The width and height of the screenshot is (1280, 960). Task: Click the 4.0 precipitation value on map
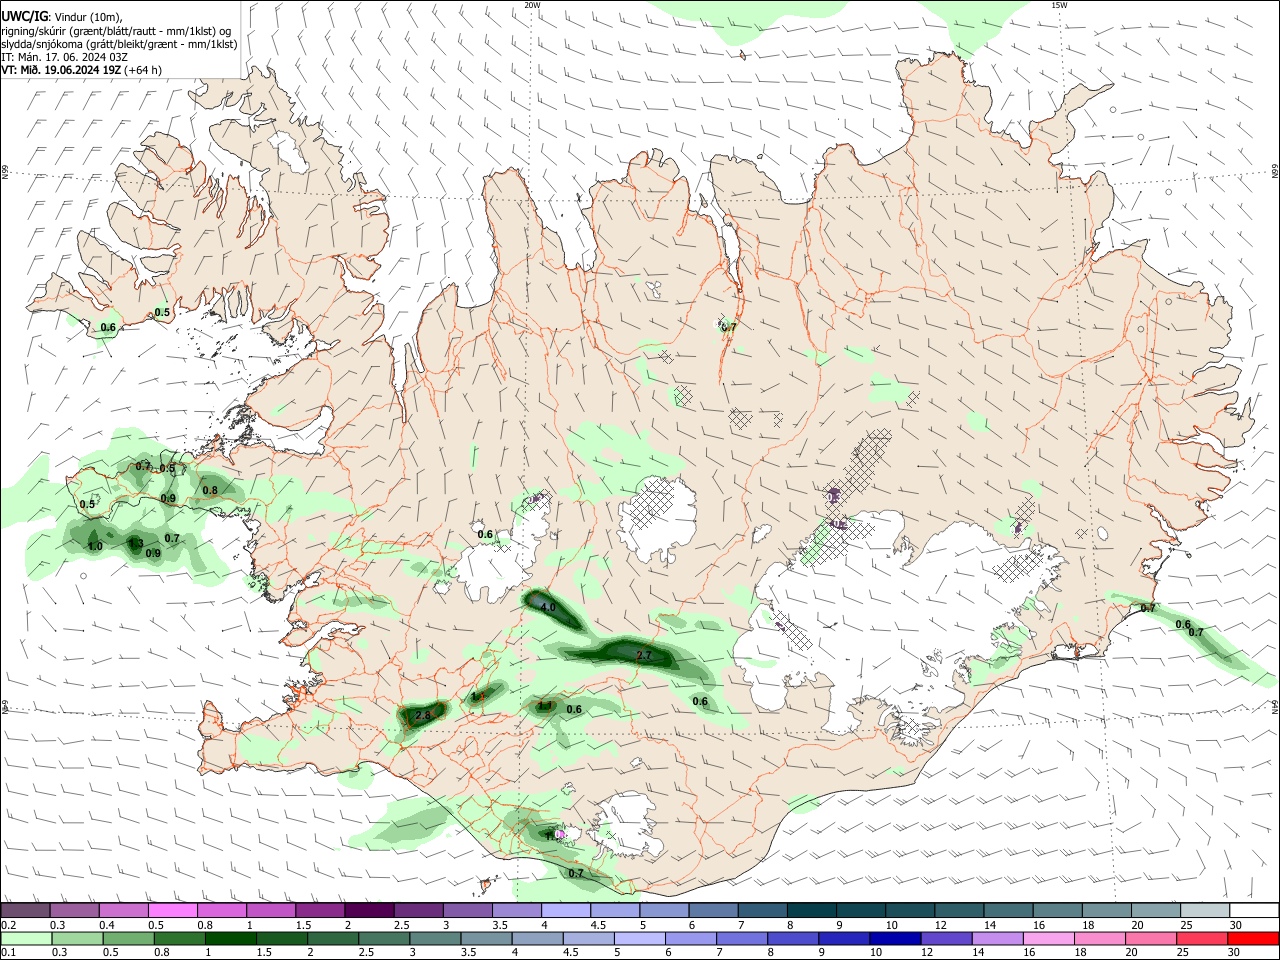click(547, 607)
